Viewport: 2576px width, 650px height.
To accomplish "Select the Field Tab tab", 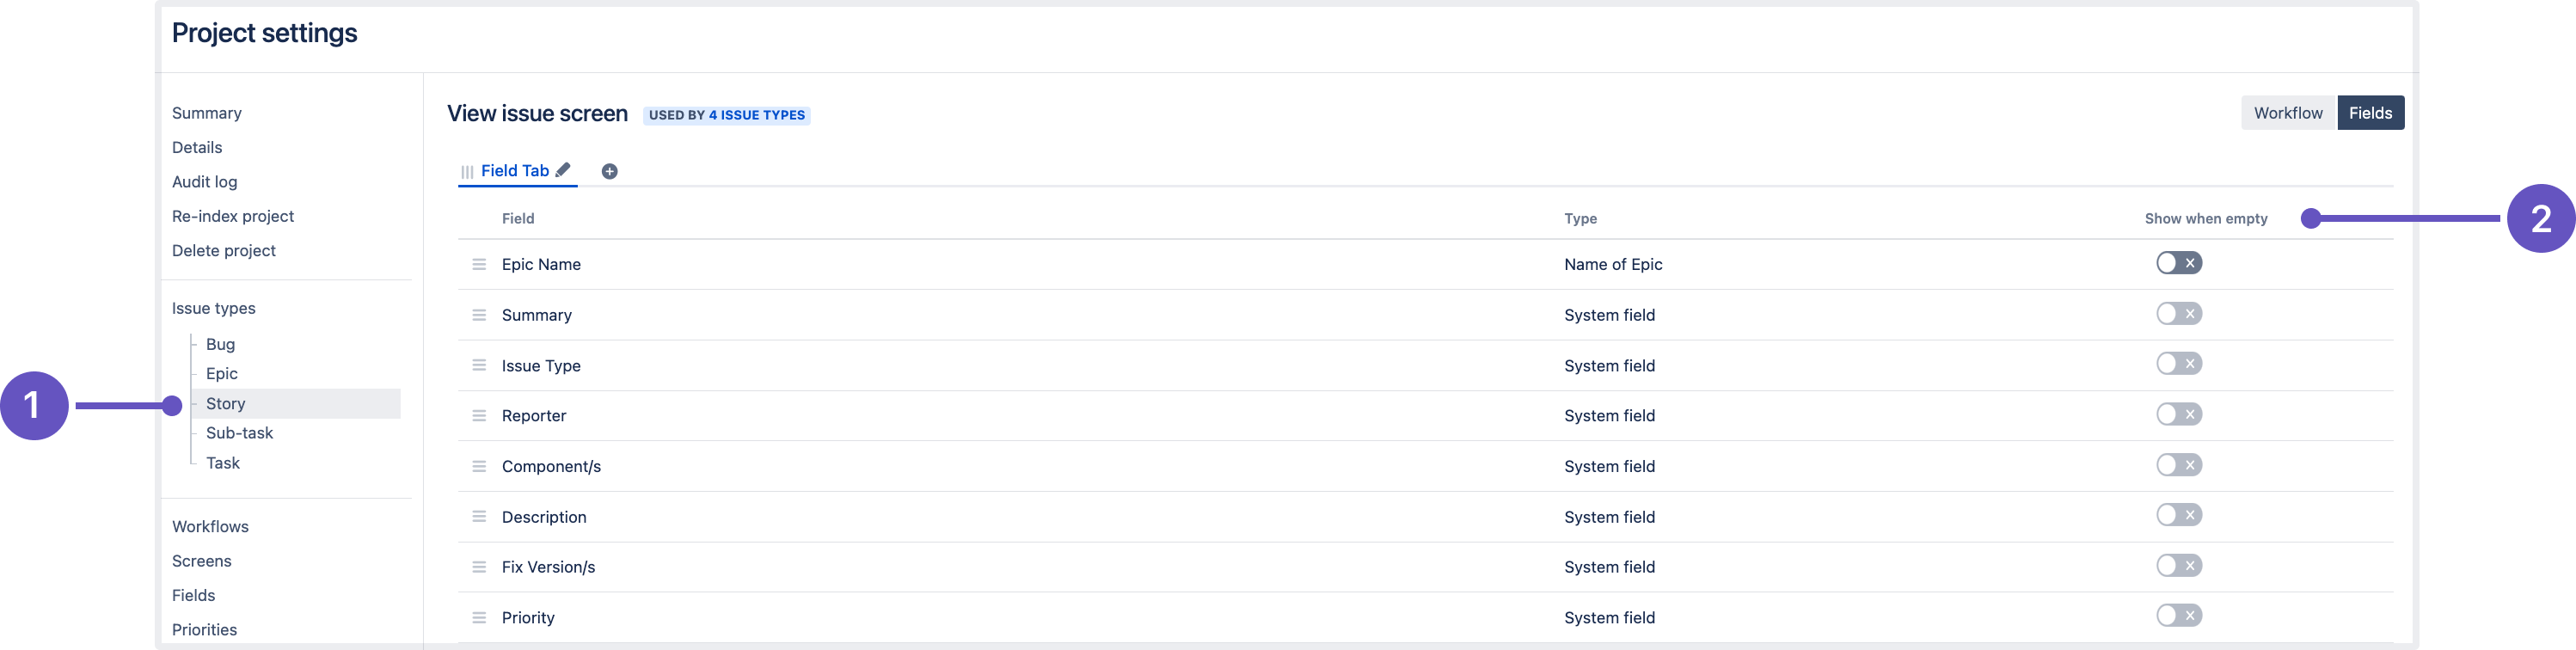I will point(514,171).
